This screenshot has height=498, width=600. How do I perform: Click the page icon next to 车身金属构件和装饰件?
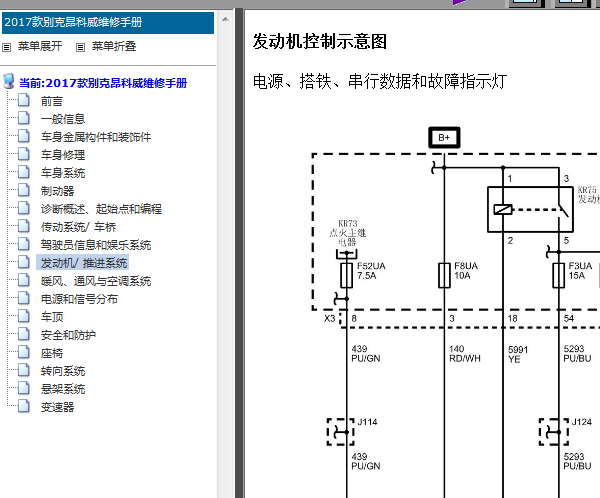coord(24,136)
